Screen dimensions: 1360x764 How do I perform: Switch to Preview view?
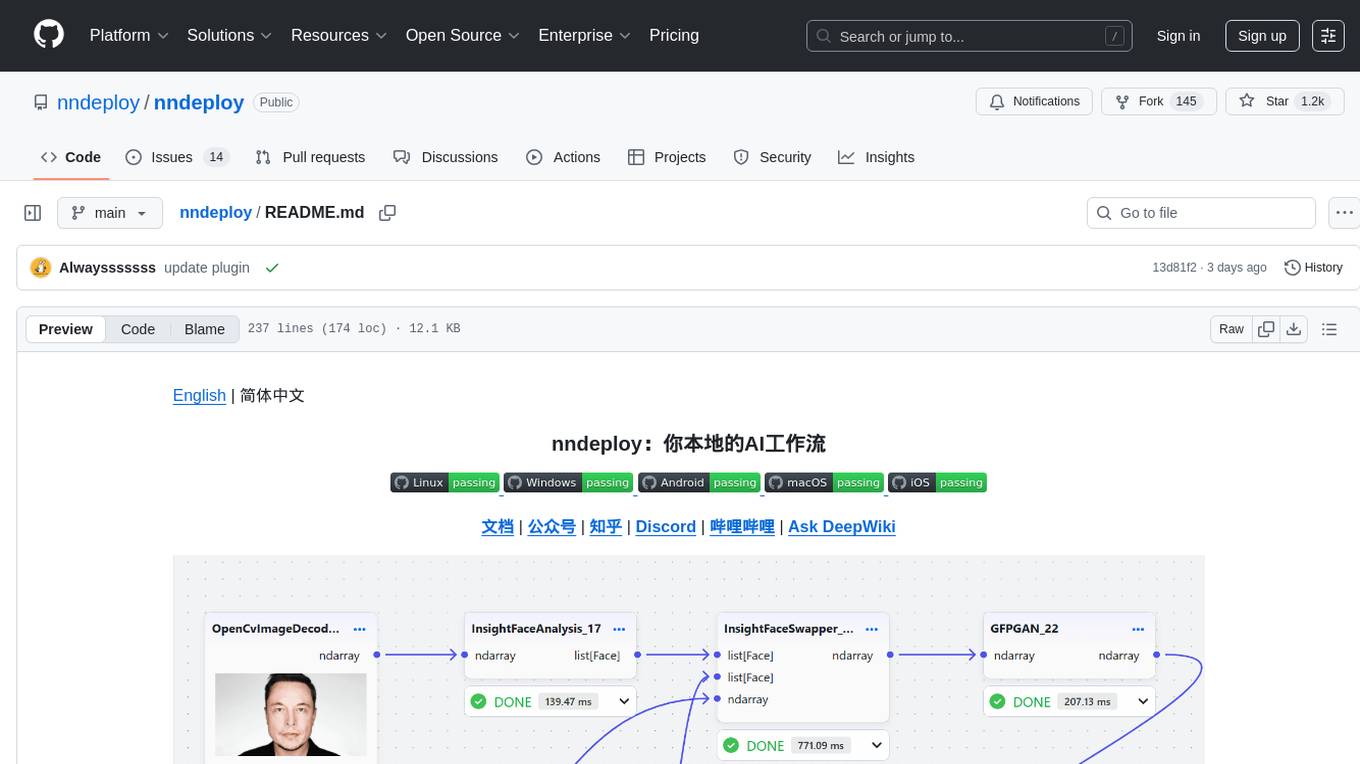click(66, 329)
